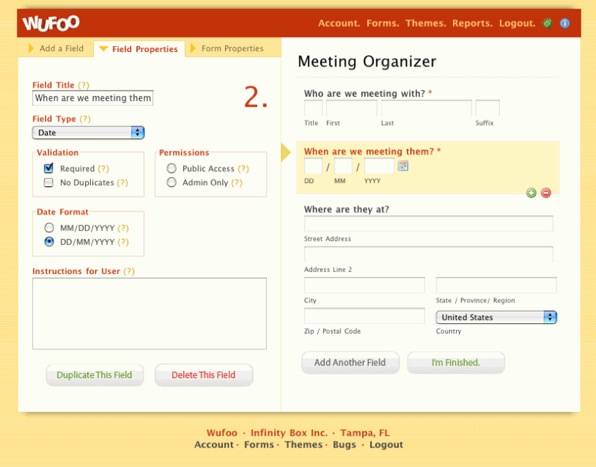Click help (?) beside DD/MM/YYYY
The image size is (596, 467).
(x=123, y=242)
